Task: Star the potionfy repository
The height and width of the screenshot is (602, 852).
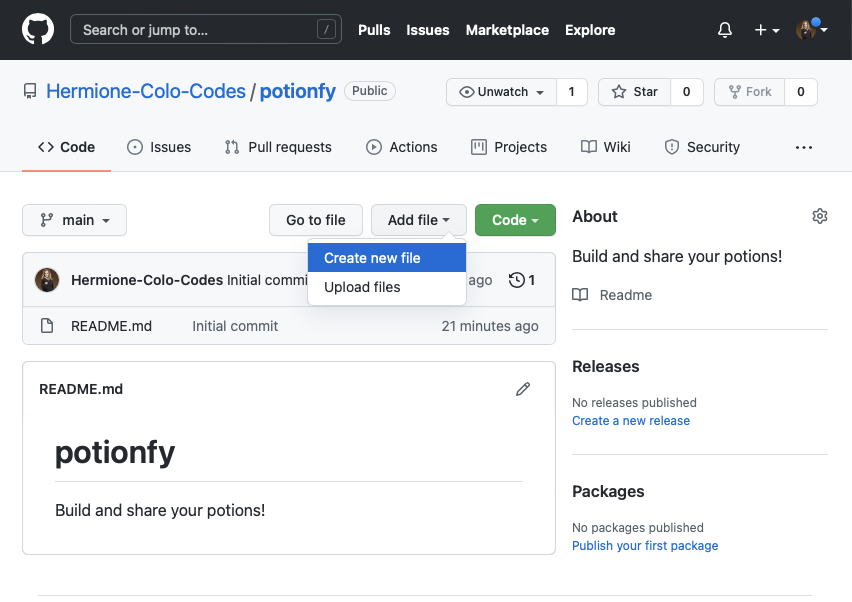Action: [x=635, y=92]
